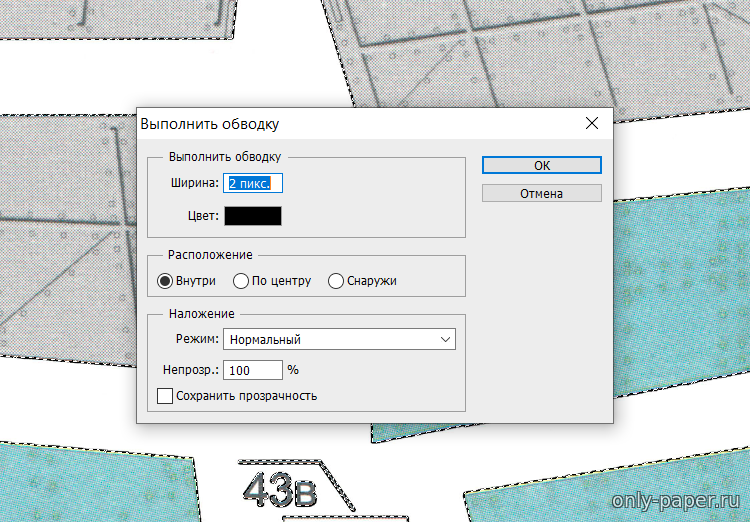
Task: Click the Ширина: label text
Action: 194,184
